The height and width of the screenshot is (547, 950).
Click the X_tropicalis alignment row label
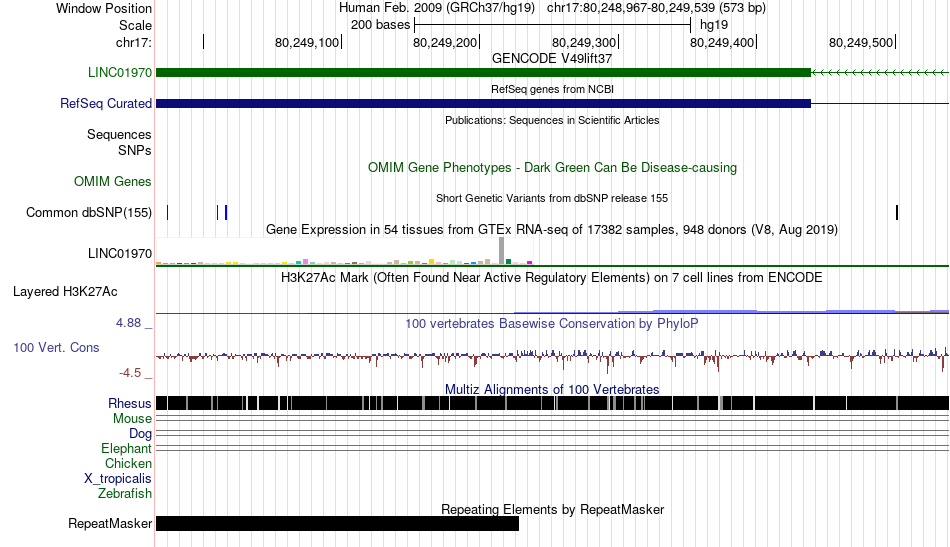click(118, 479)
